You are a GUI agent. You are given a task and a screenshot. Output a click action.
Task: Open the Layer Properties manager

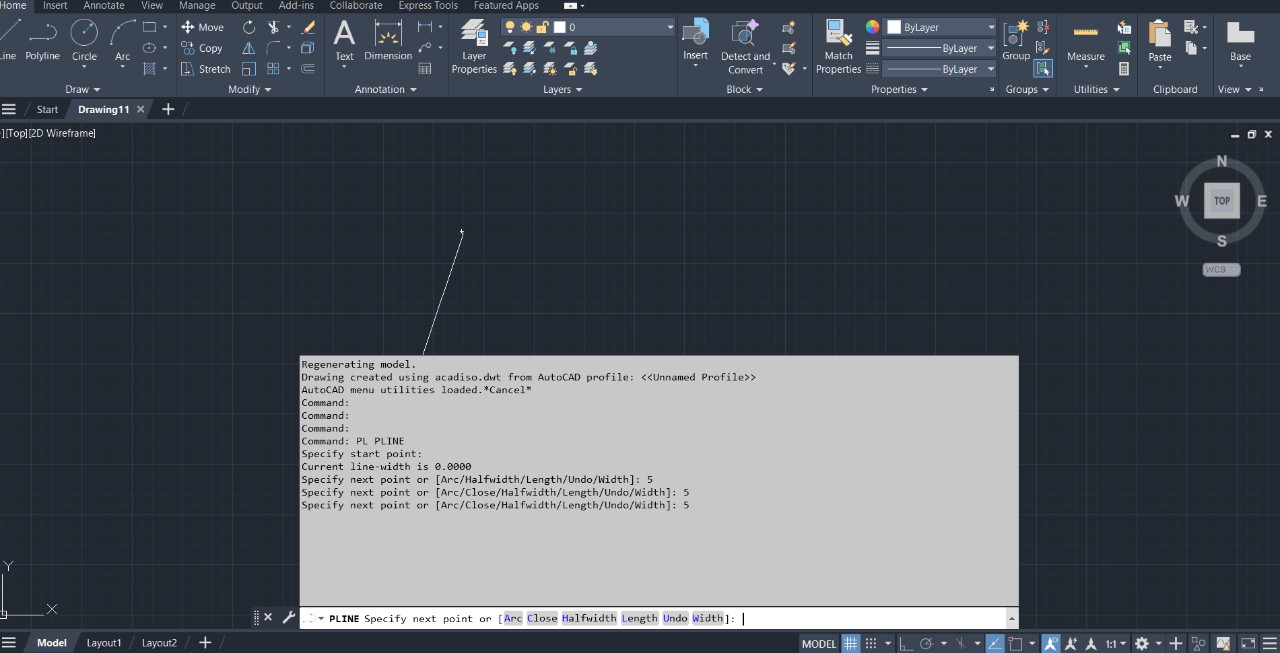[474, 47]
